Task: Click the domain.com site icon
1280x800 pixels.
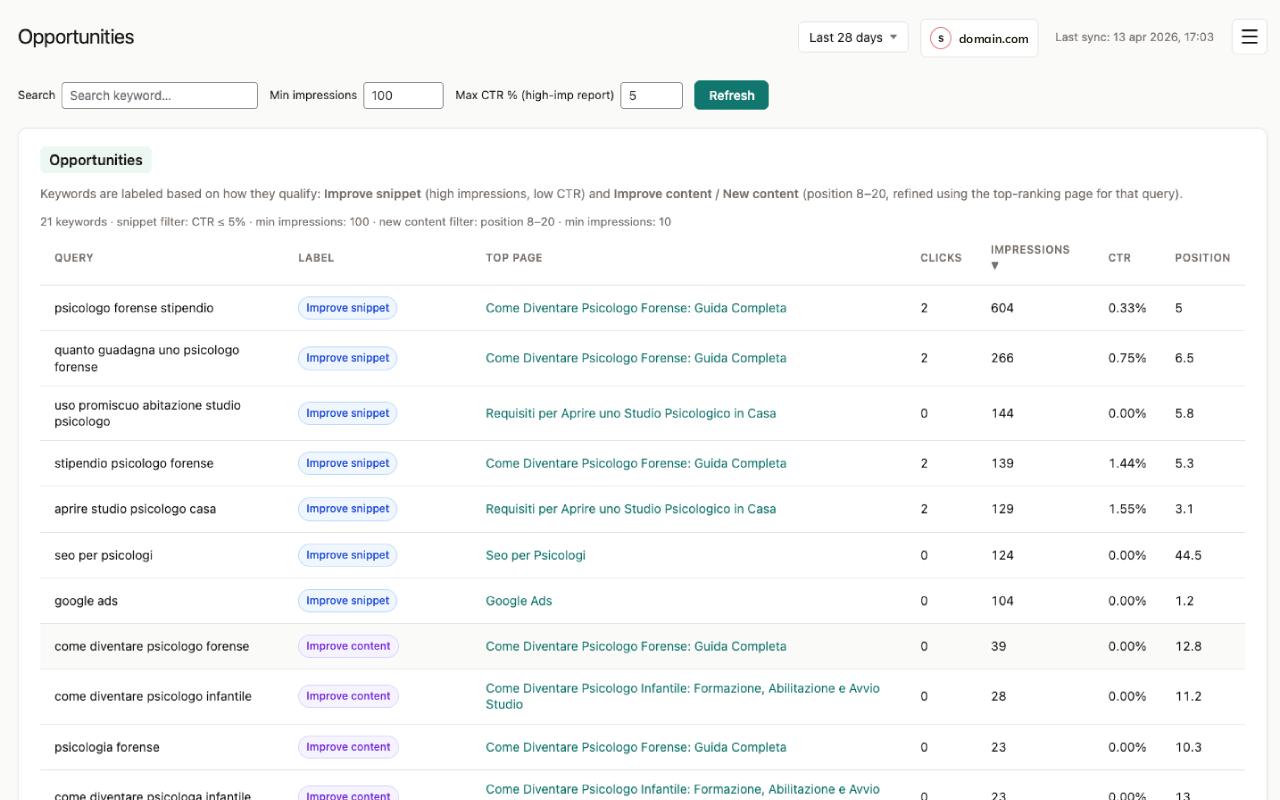Action: coord(940,38)
